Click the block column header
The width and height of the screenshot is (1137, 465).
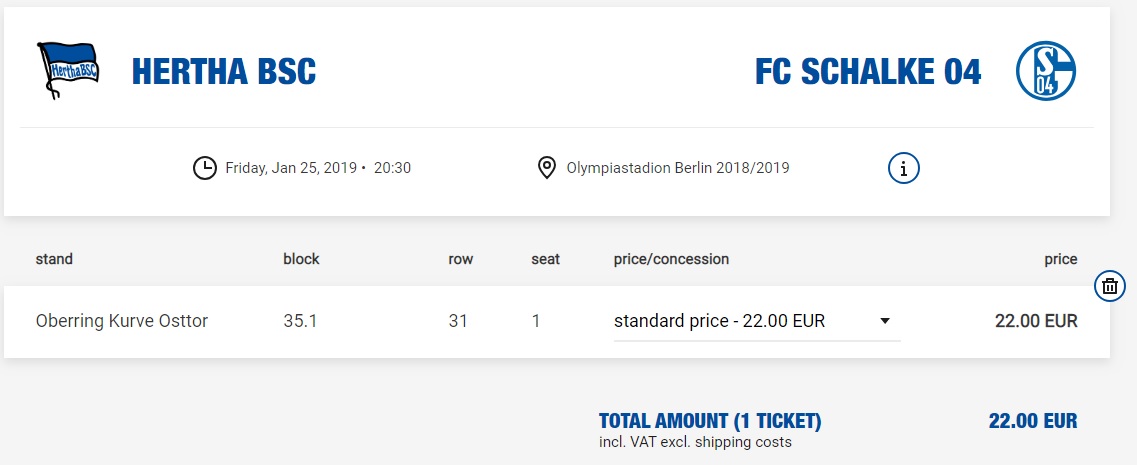301,259
